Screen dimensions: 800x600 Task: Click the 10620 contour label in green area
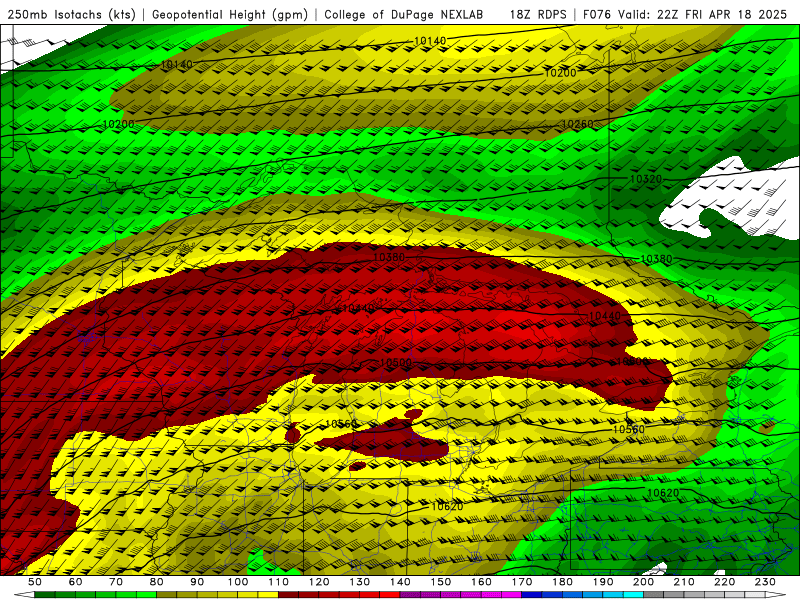pyautogui.click(x=663, y=493)
